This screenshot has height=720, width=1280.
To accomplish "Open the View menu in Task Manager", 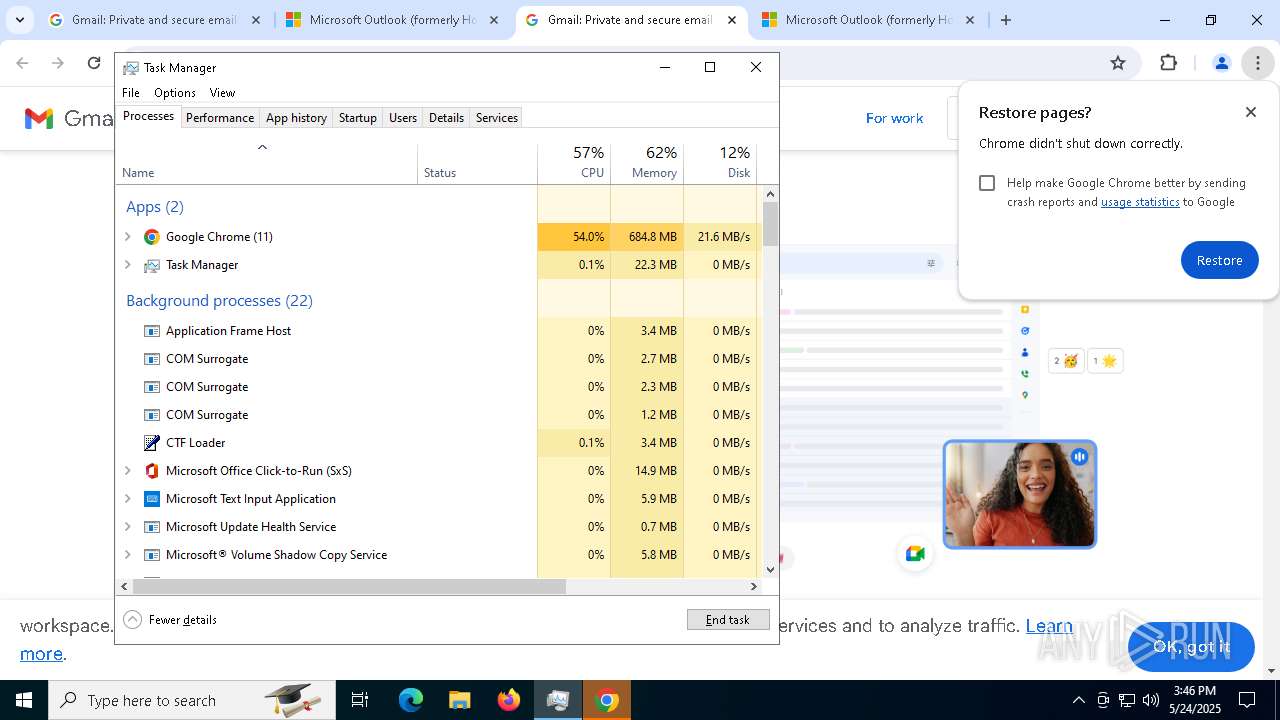I will point(222,93).
